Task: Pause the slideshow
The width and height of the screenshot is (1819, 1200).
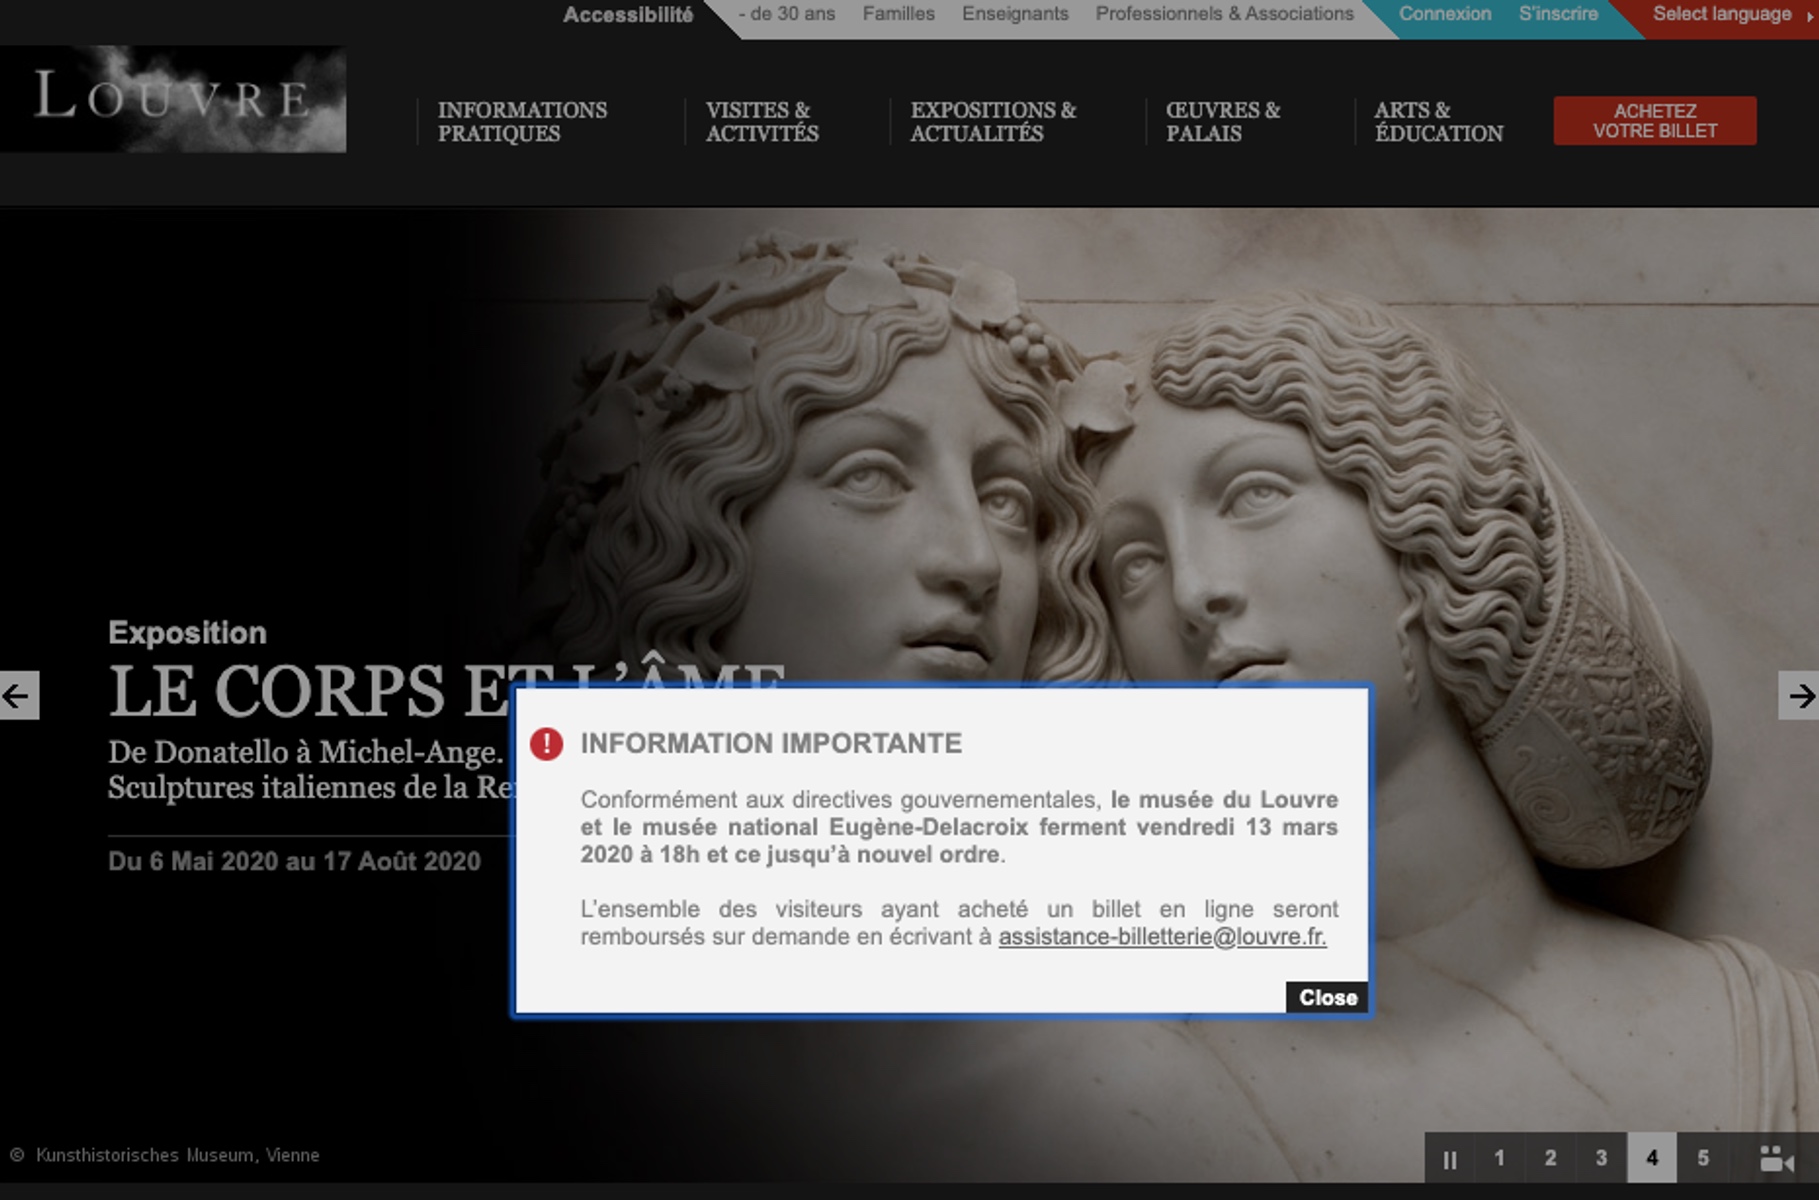Action: click(1449, 1159)
